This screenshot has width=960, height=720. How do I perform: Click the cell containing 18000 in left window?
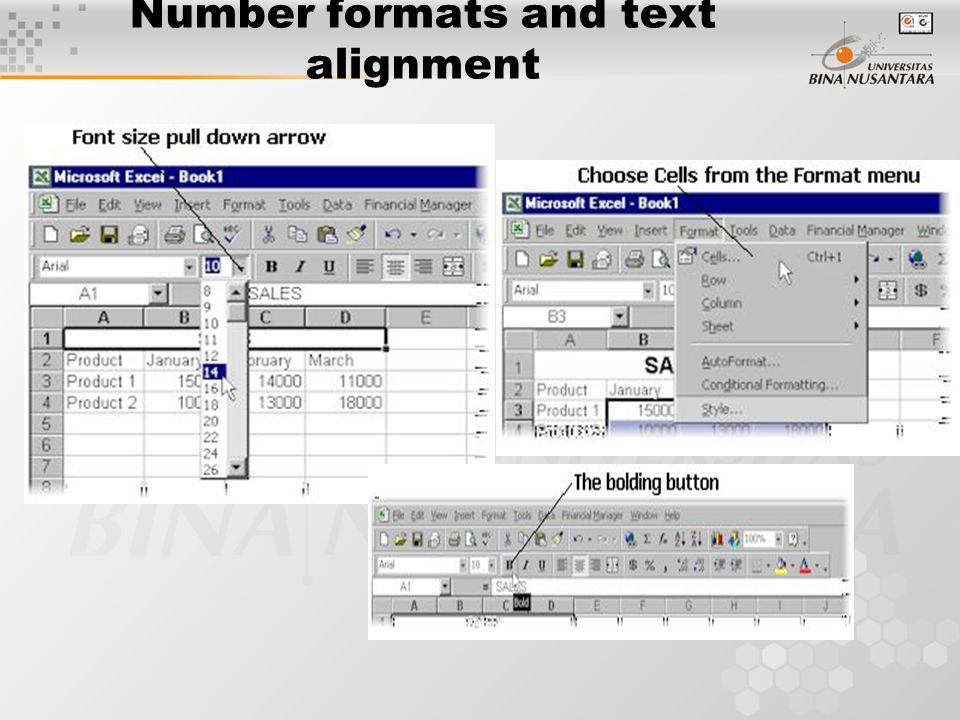(345, 402)
